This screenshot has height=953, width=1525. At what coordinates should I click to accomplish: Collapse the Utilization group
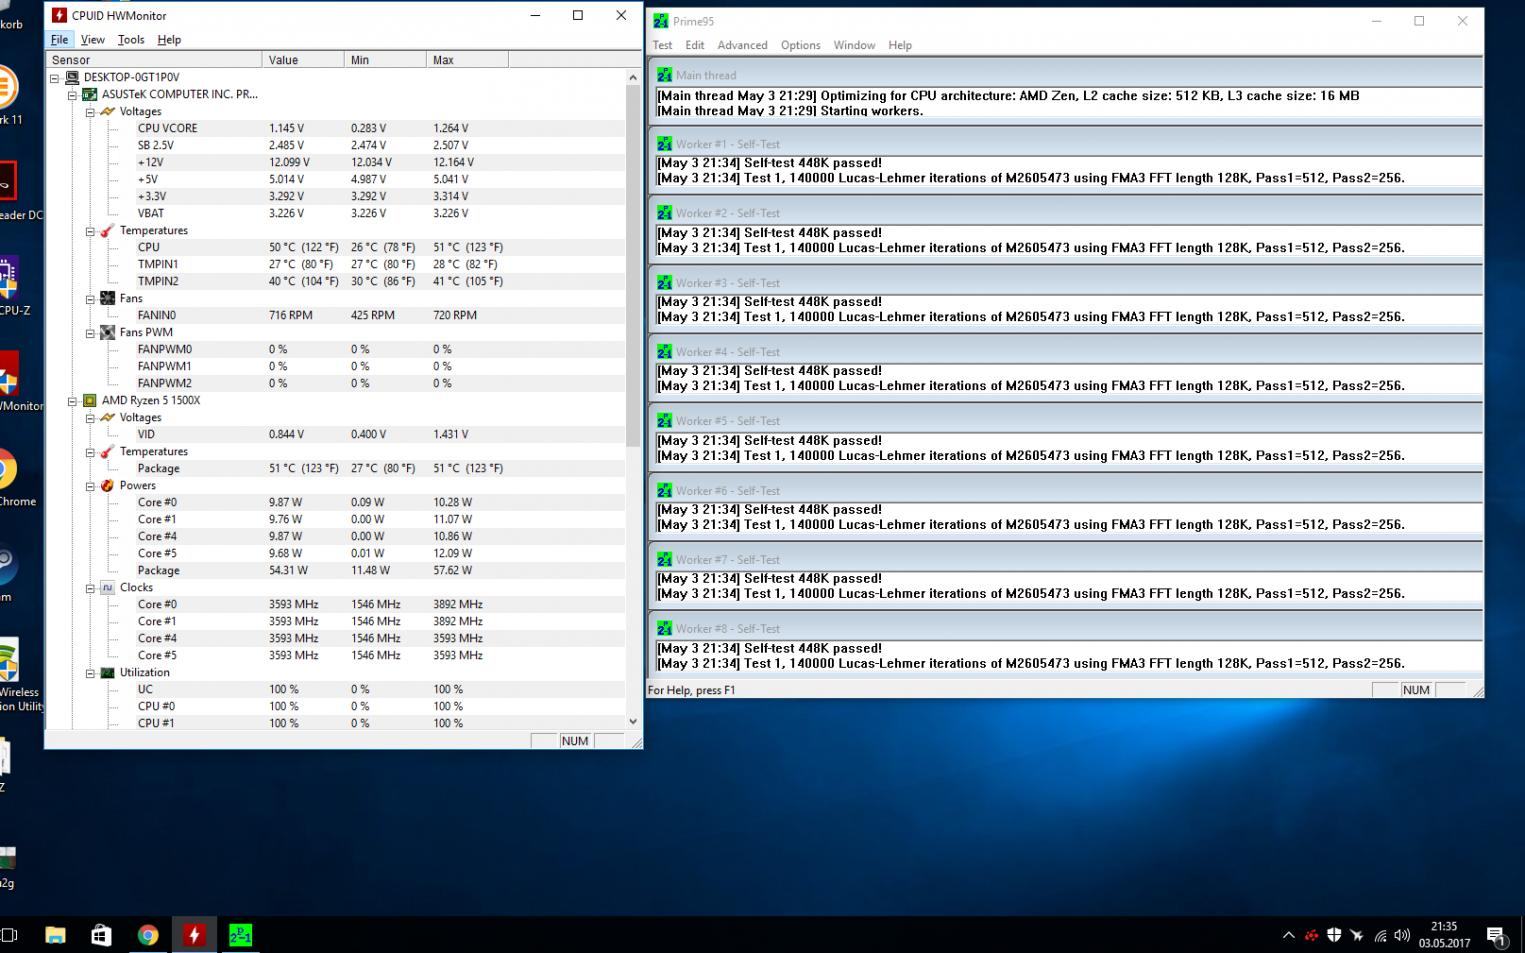tap(90, 673)
